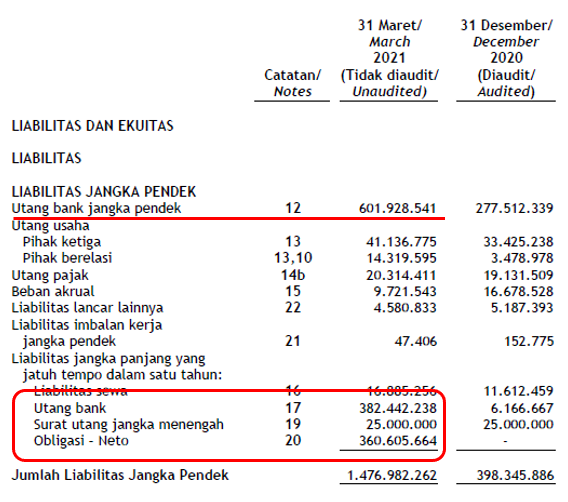Viewport: 568px width, 502px height.
Task: Click the Catatan/Notes column header
Action: pyautogui.click(x=292, y=83)
